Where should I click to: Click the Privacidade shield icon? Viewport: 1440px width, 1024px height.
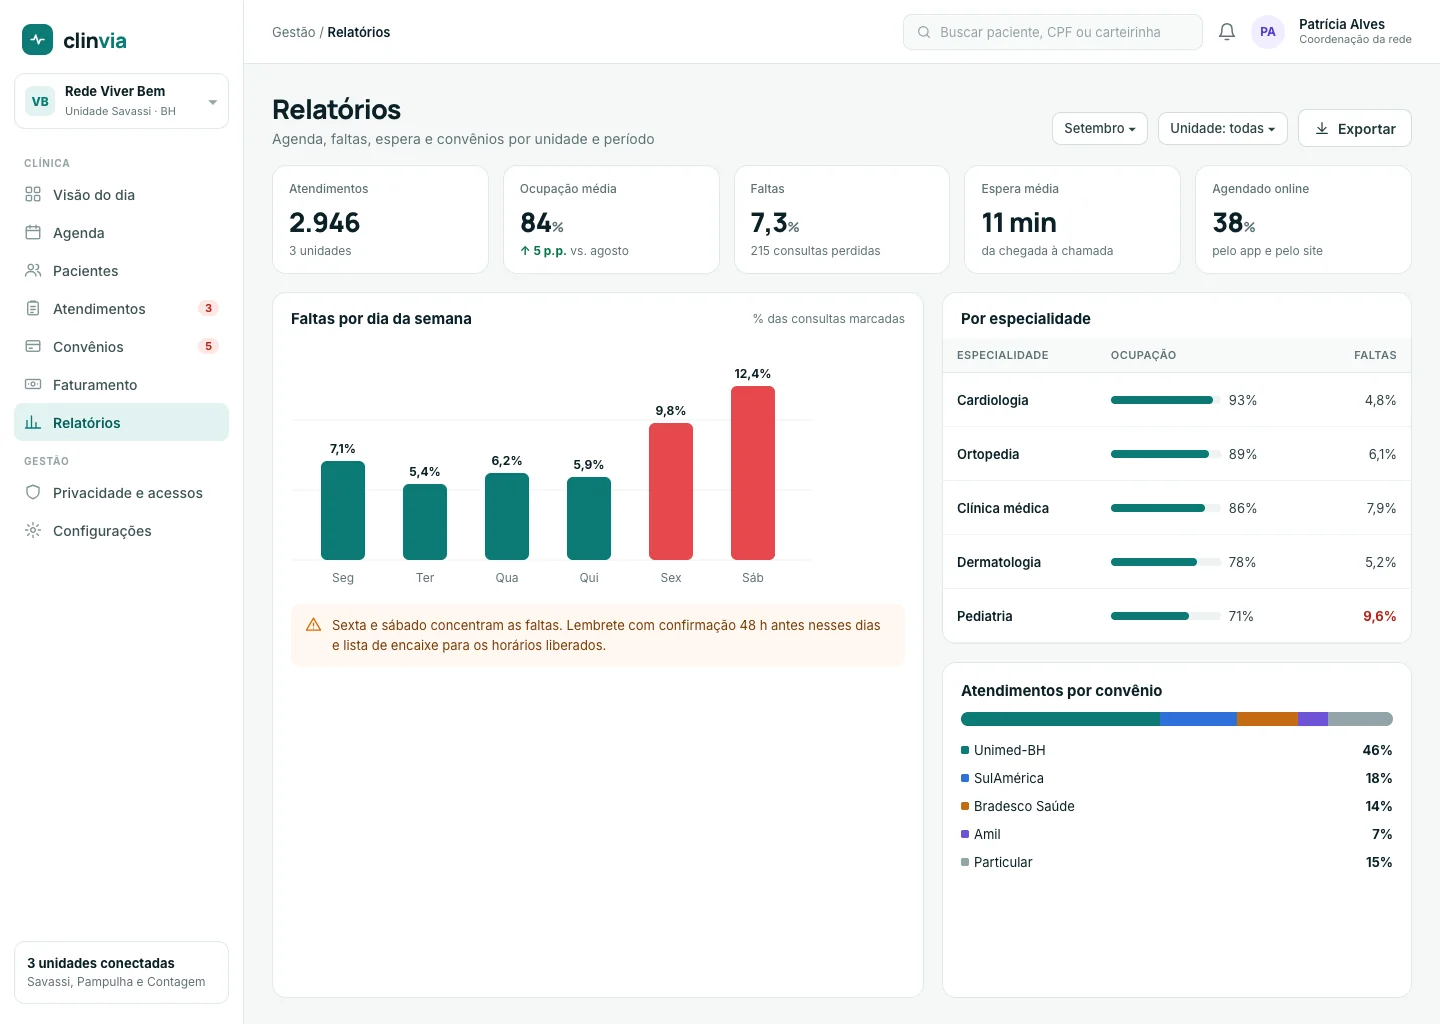point(33,493)
